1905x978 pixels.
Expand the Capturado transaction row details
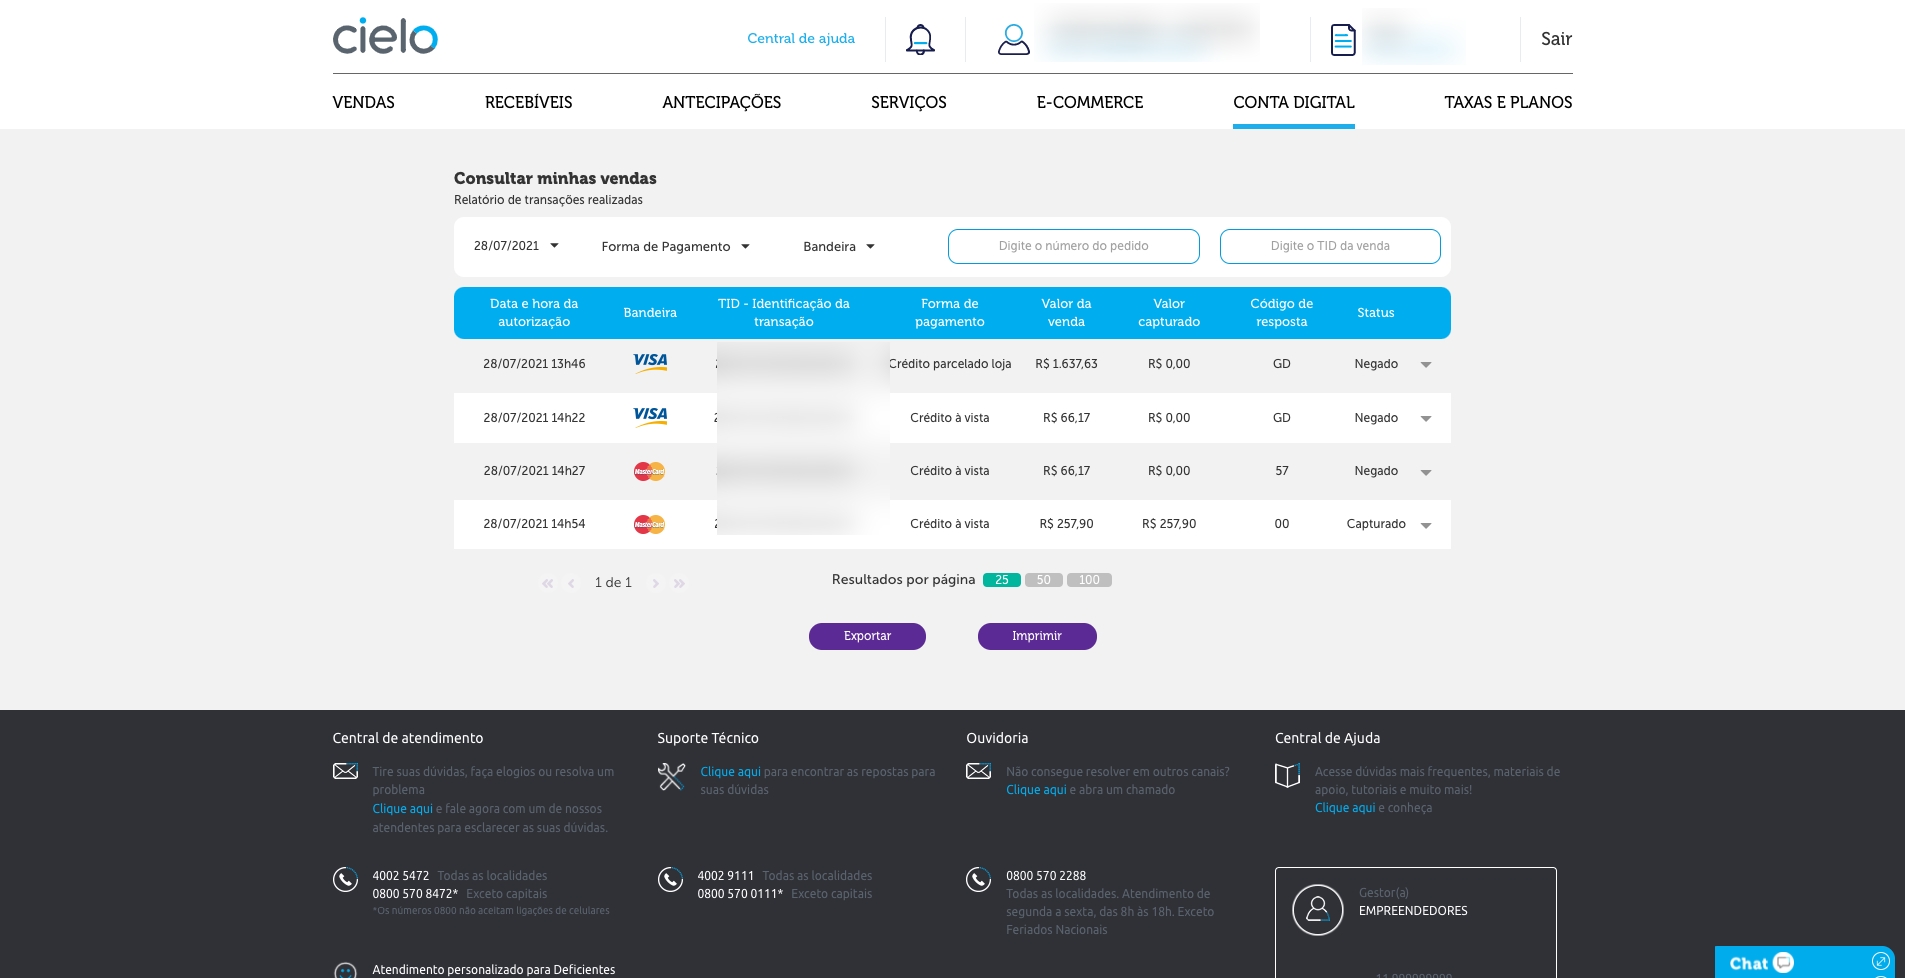[x=1426, y=525]
